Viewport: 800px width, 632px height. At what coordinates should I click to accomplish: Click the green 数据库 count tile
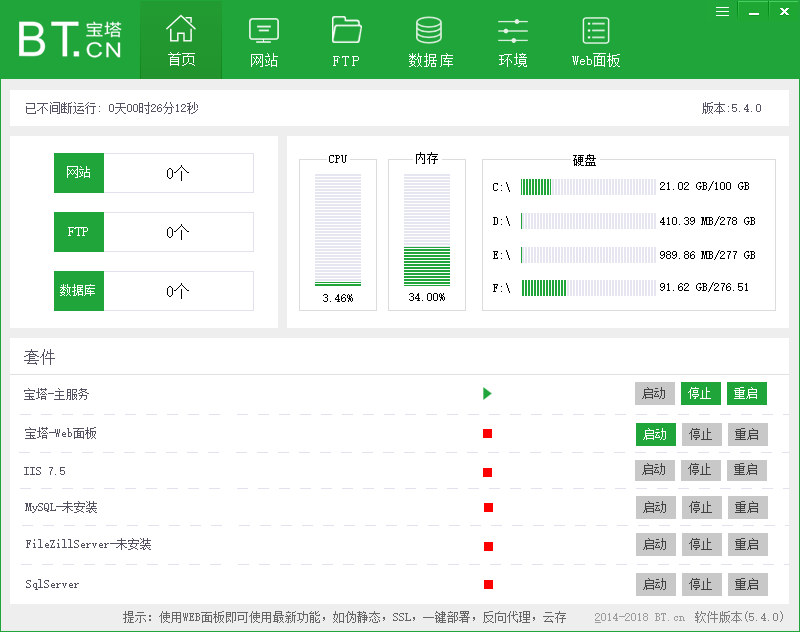tap(79, 290)
